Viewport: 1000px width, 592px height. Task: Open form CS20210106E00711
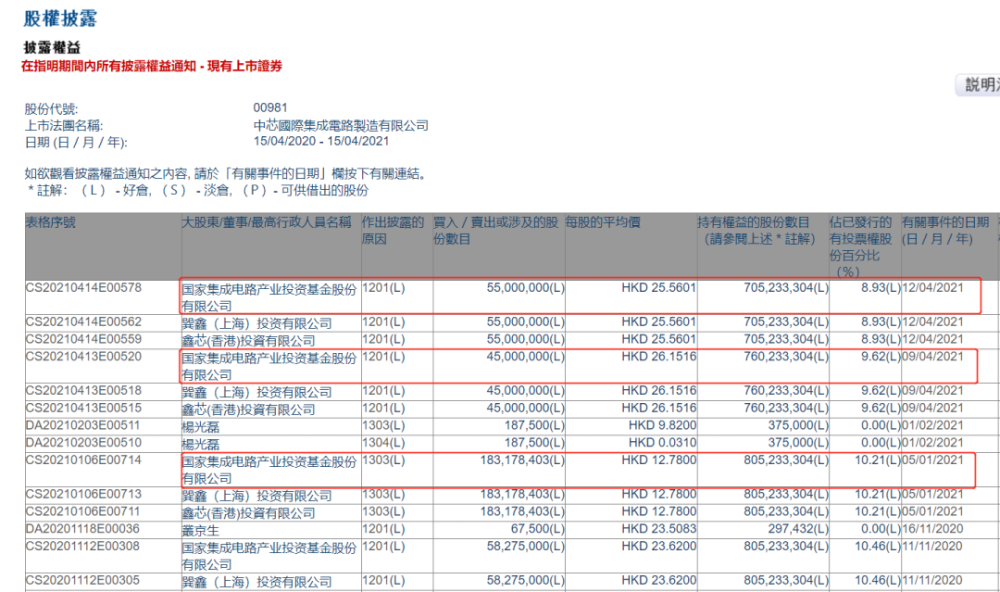(84, 511)
